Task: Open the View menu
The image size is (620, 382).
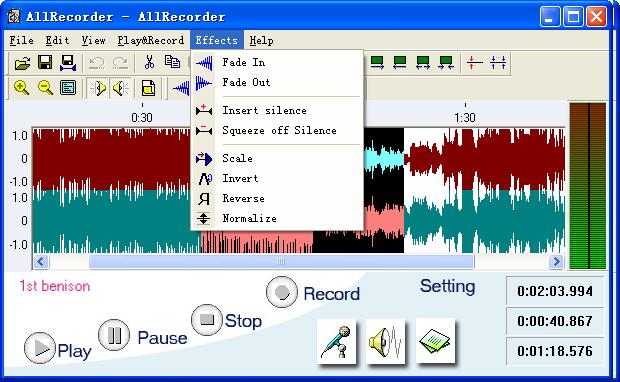Action: click(x=93, y=40)
